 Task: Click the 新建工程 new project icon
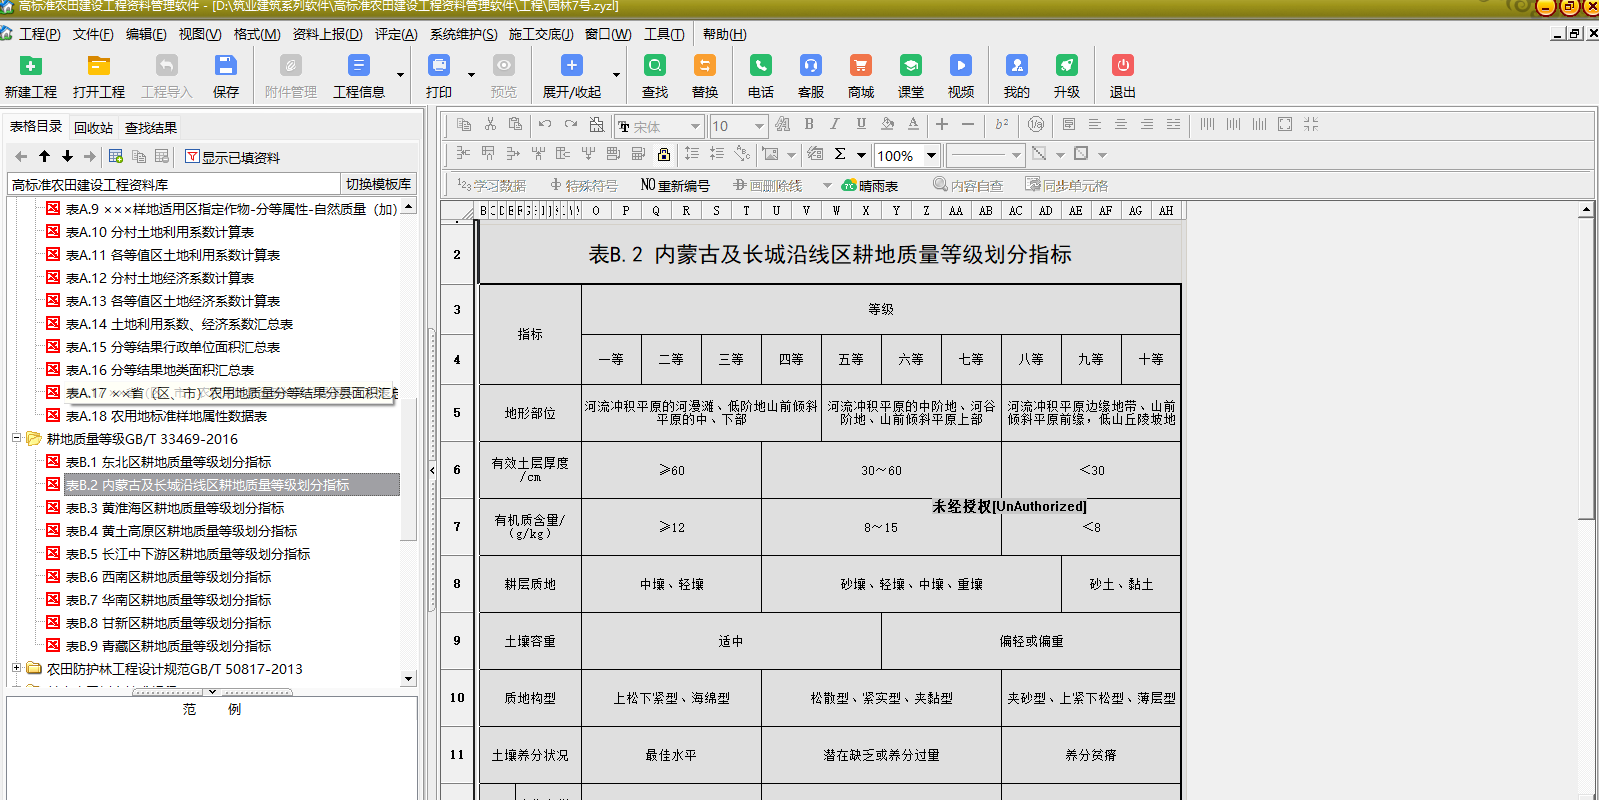[31, 66]
